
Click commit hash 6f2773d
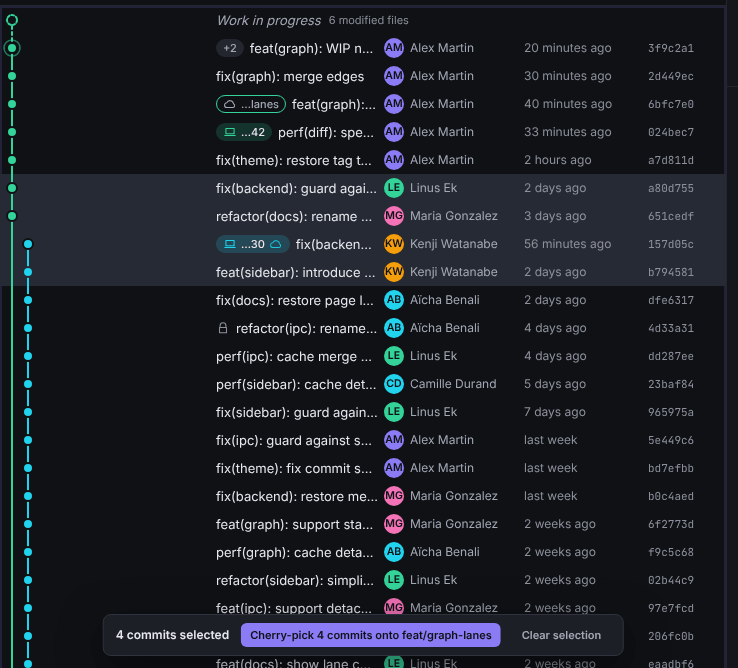tap(671, 524)
